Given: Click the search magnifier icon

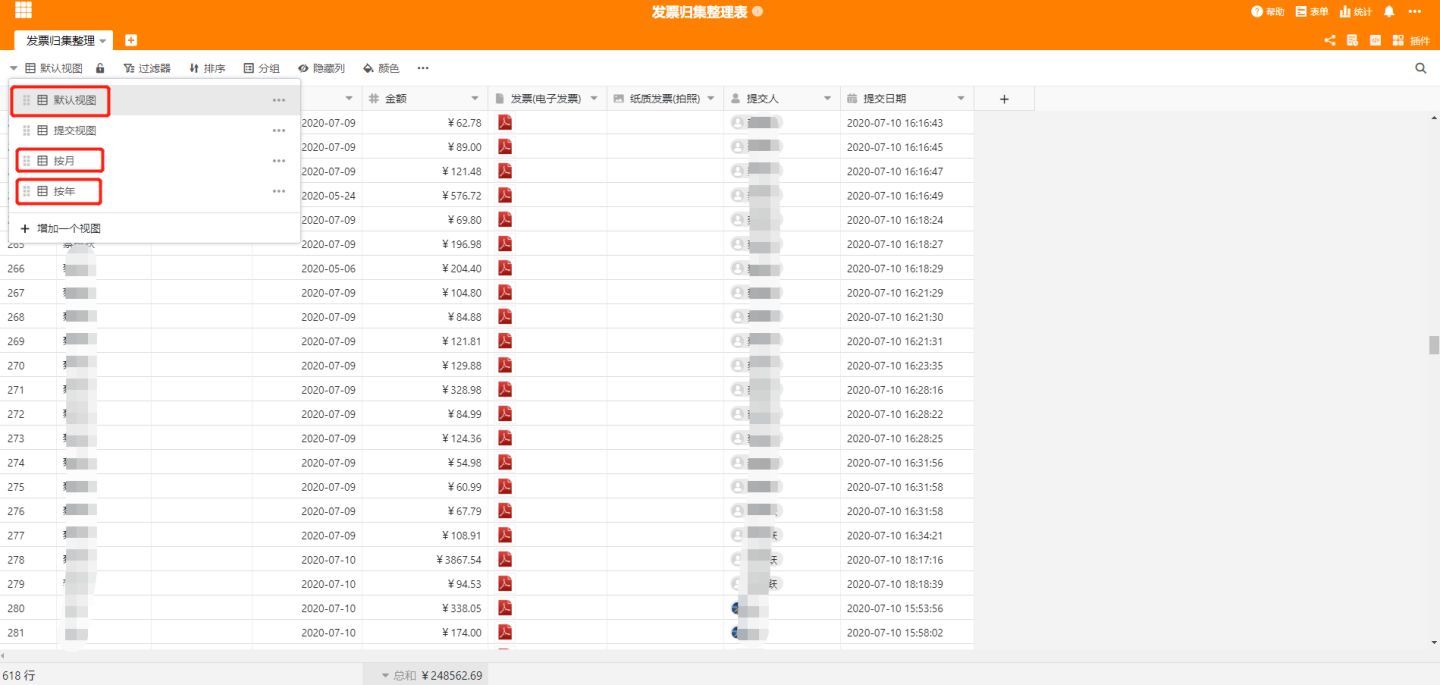Looking at the screenshot, I should 1420,68.
